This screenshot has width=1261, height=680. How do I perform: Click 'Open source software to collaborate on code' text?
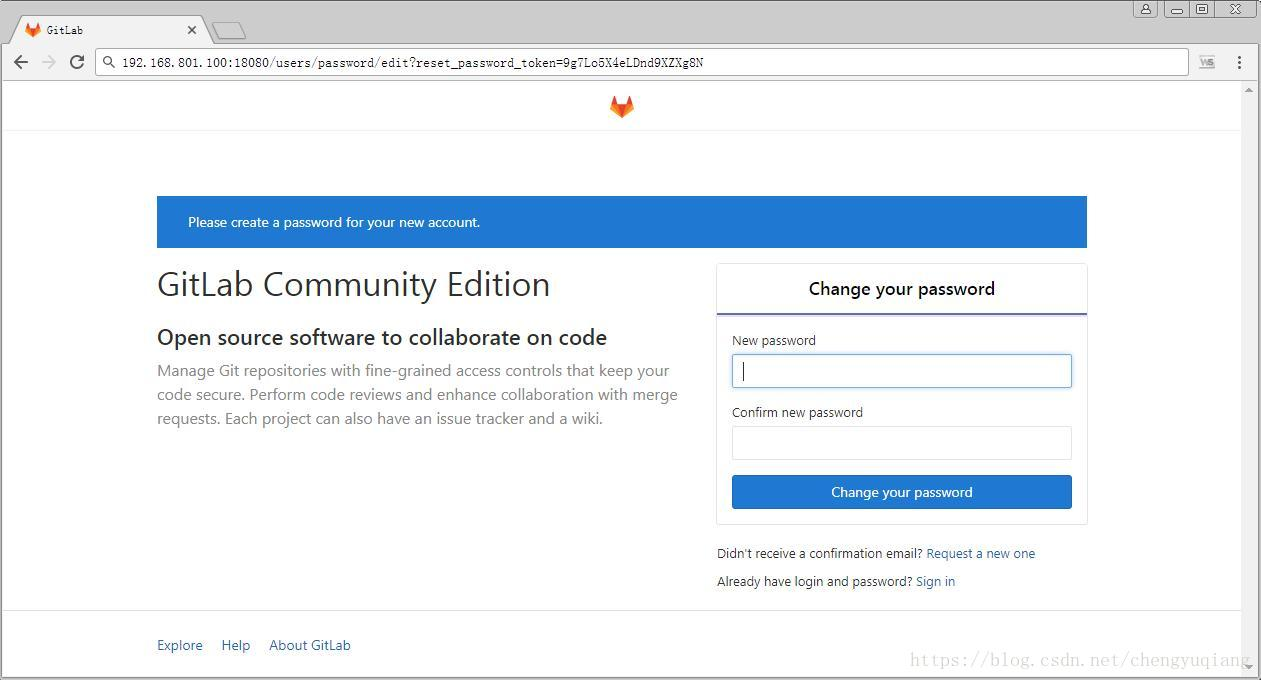tap(382, 337)
